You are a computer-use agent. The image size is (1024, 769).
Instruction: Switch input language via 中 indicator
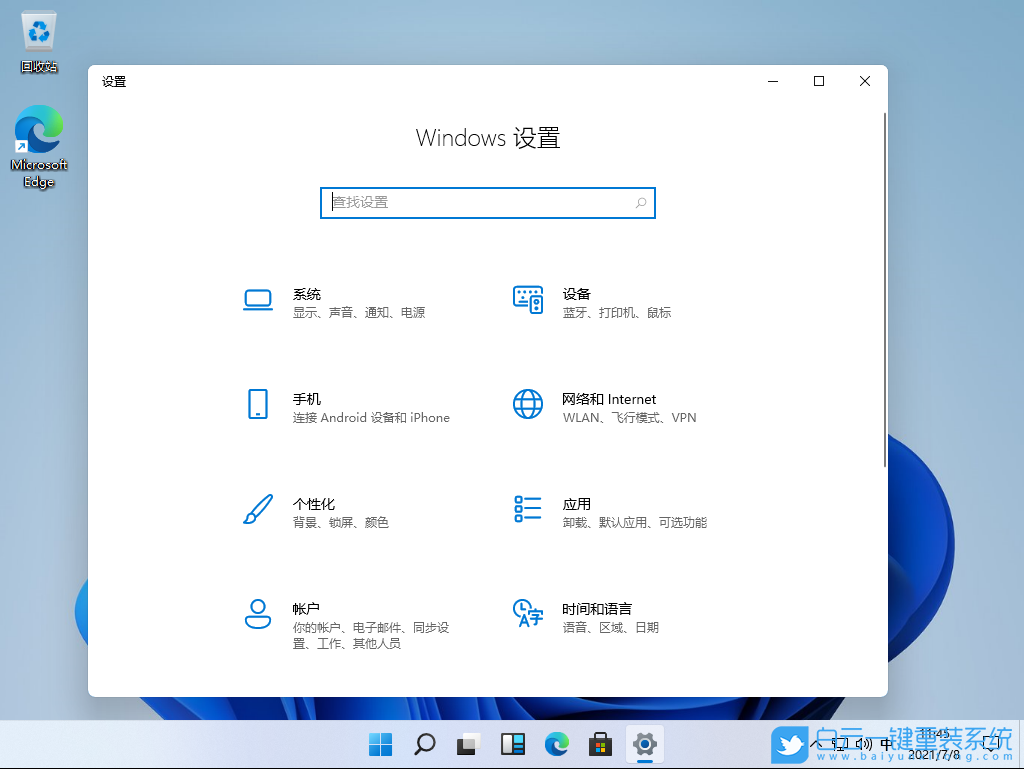pyautogui.click(x=886, y=745)
